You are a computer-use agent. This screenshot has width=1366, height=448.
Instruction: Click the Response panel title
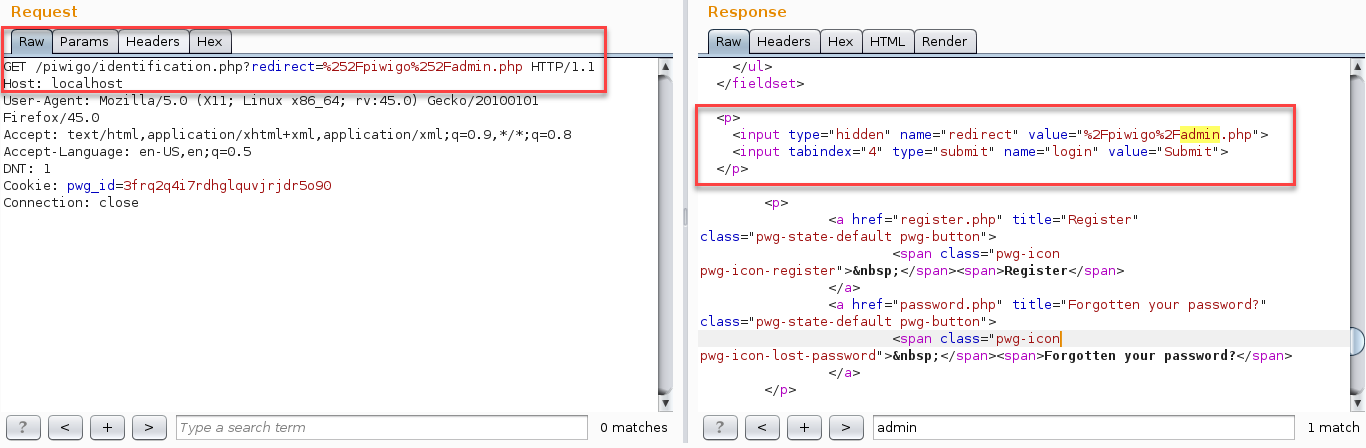(747, 12)
